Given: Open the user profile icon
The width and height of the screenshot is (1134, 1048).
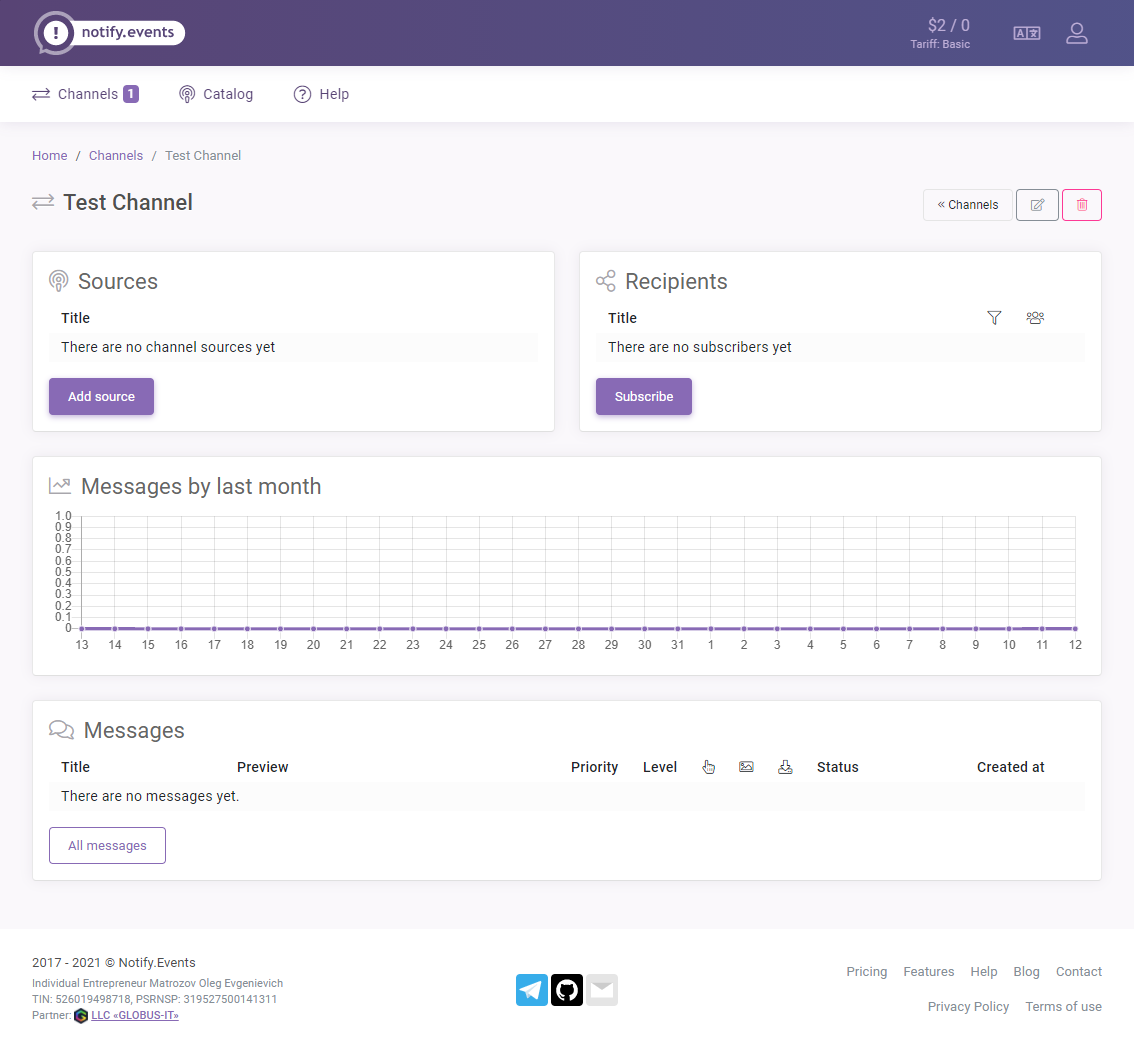Looking at the screenshot, I should coord(1076,33).
